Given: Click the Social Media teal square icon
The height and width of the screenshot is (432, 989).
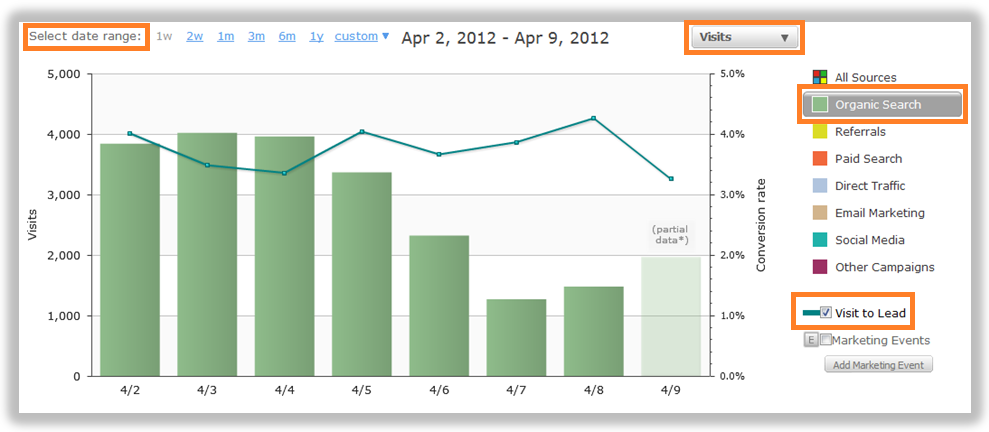Looking at the screenshot, I should tap(819, 240).
